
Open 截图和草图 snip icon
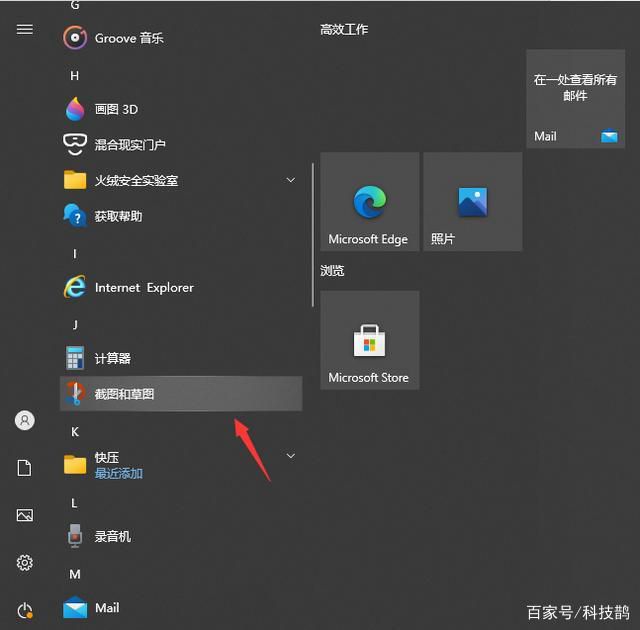coord(75,393)
